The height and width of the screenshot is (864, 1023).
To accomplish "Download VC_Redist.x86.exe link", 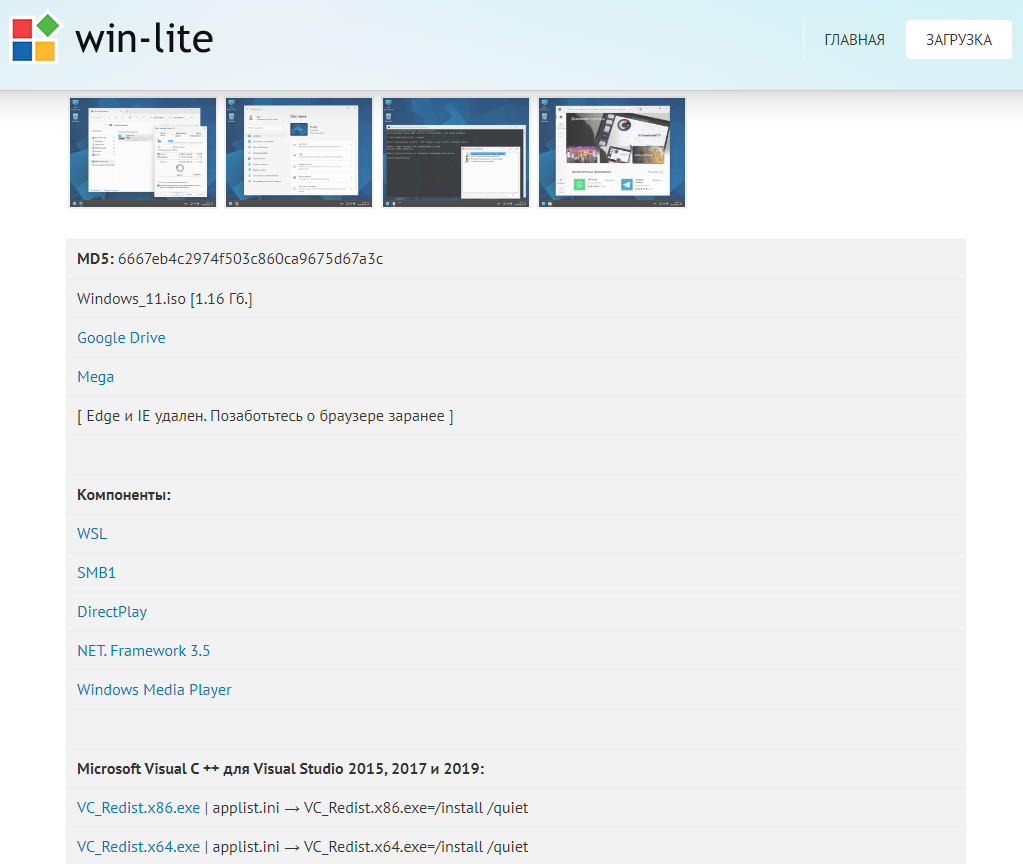I will click(x=138, y=807).
